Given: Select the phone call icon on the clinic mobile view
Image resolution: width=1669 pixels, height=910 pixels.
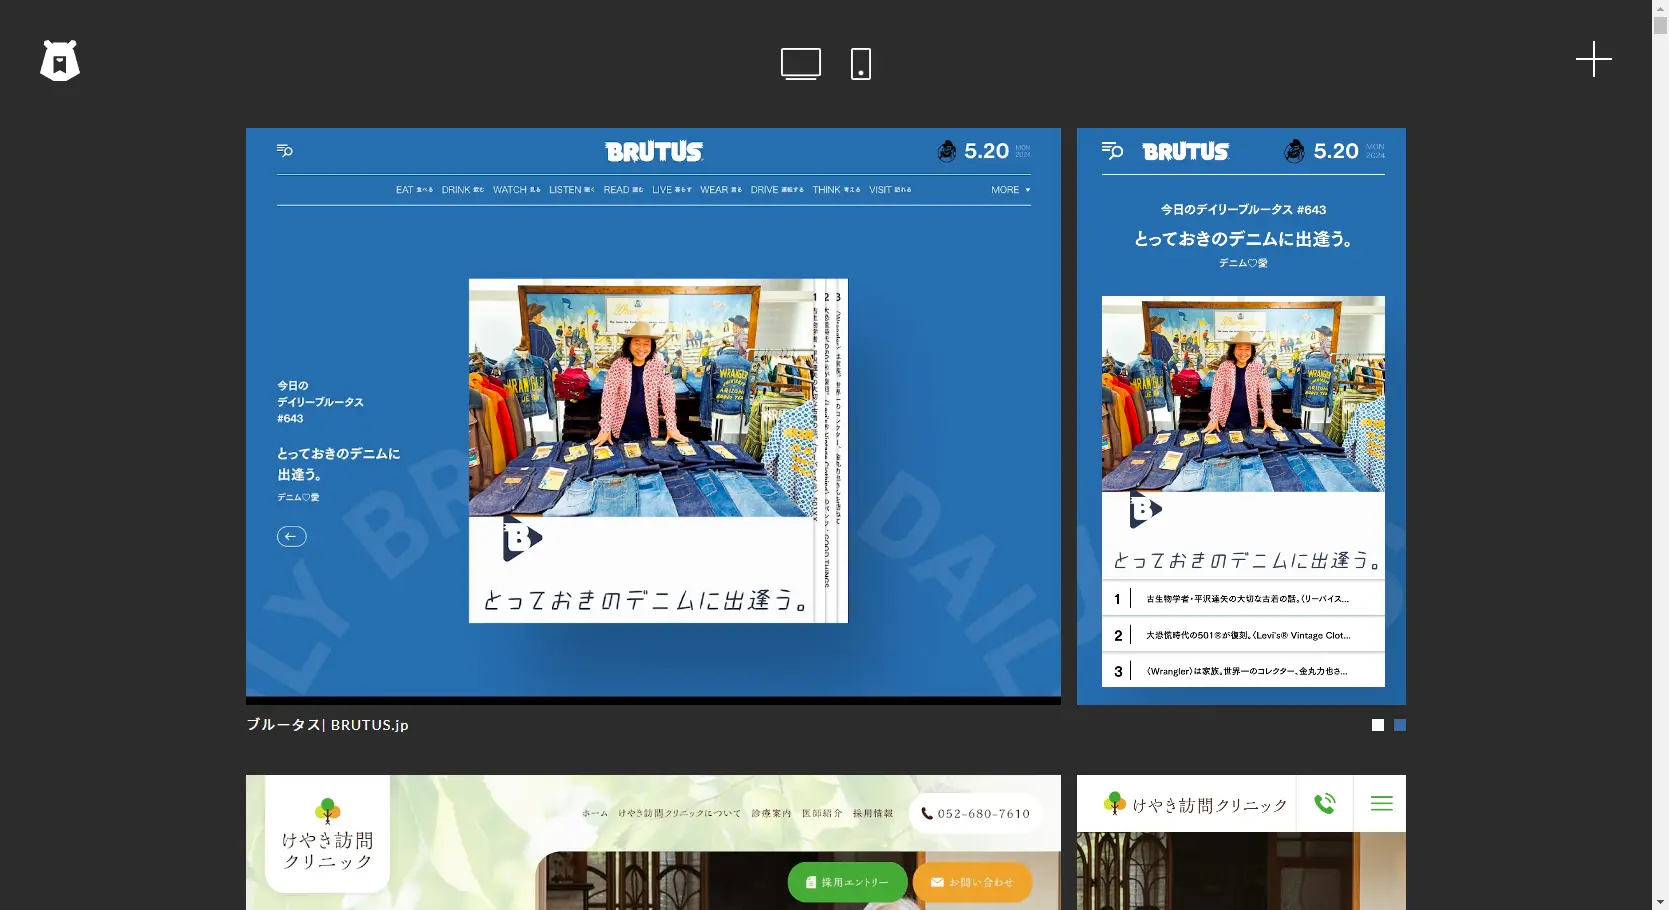Looking at the screenshot, I should pos(1324,803).
